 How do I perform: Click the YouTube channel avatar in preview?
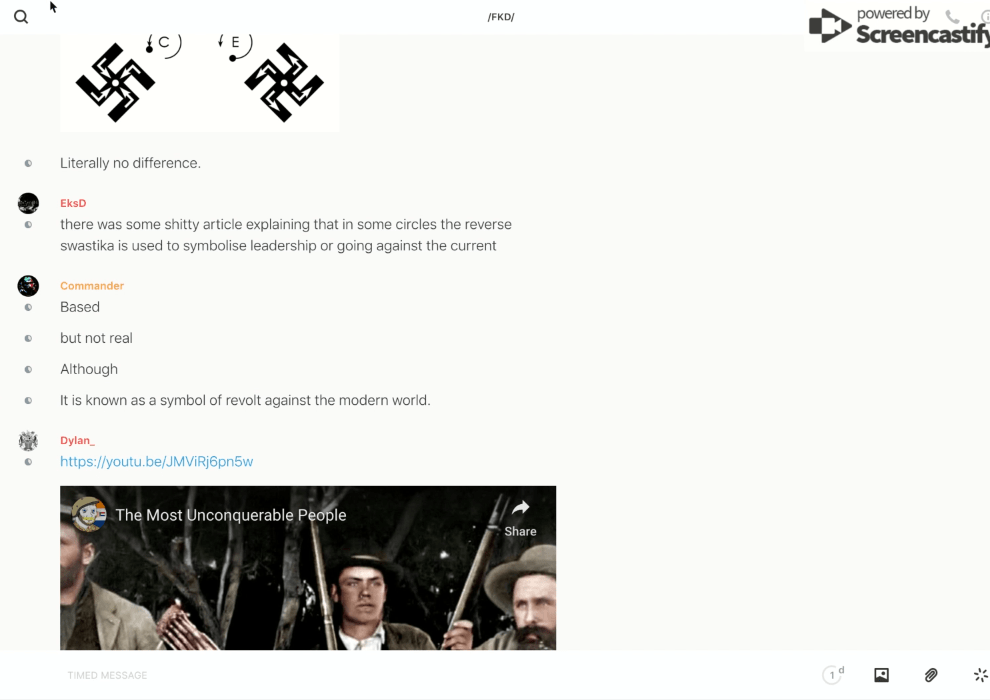click(x=88, y=514)
